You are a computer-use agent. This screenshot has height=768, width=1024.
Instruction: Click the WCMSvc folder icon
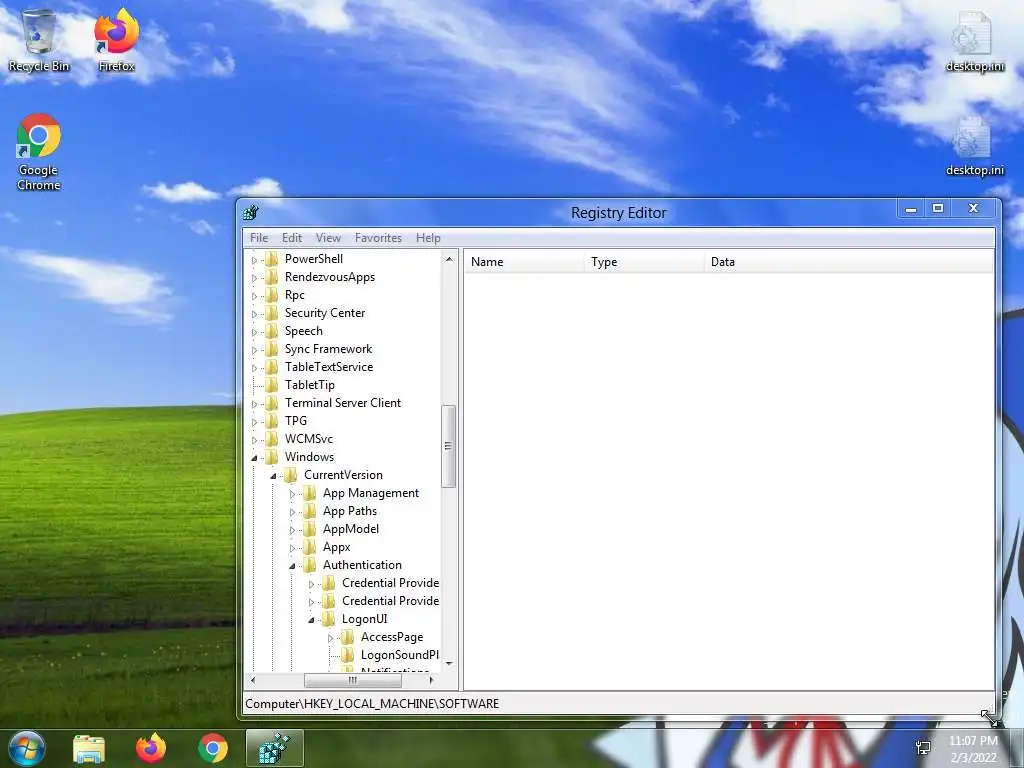click(x=272, y=439)
